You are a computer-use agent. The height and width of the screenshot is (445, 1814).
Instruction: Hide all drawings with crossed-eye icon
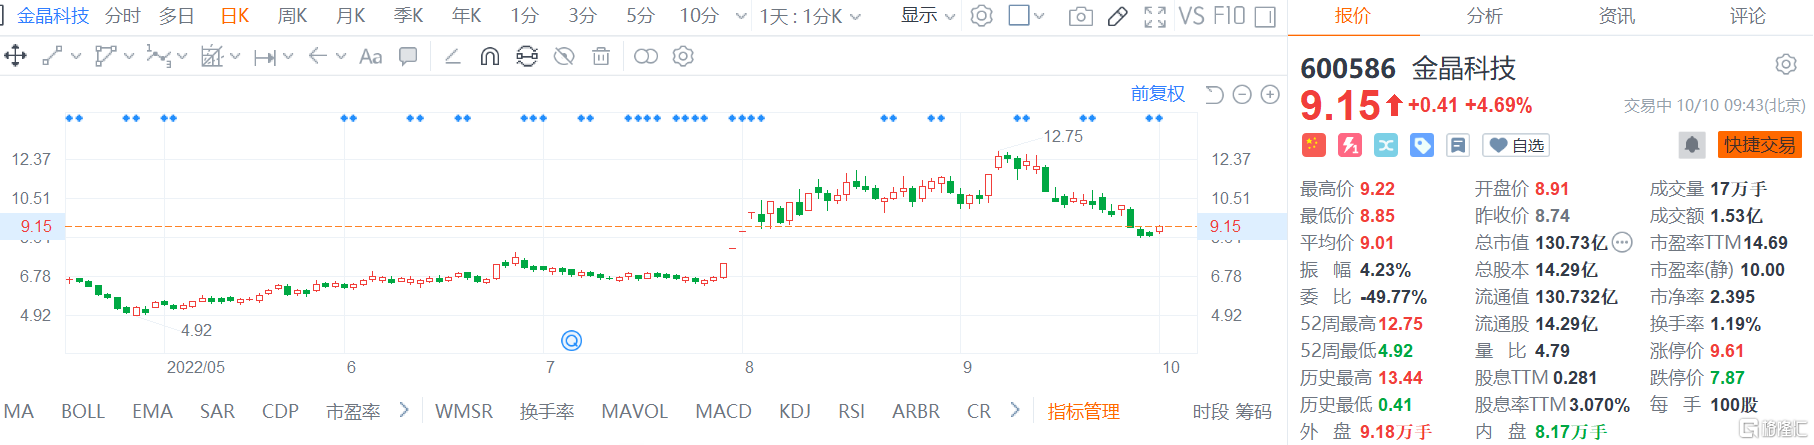tap(564, 56)
